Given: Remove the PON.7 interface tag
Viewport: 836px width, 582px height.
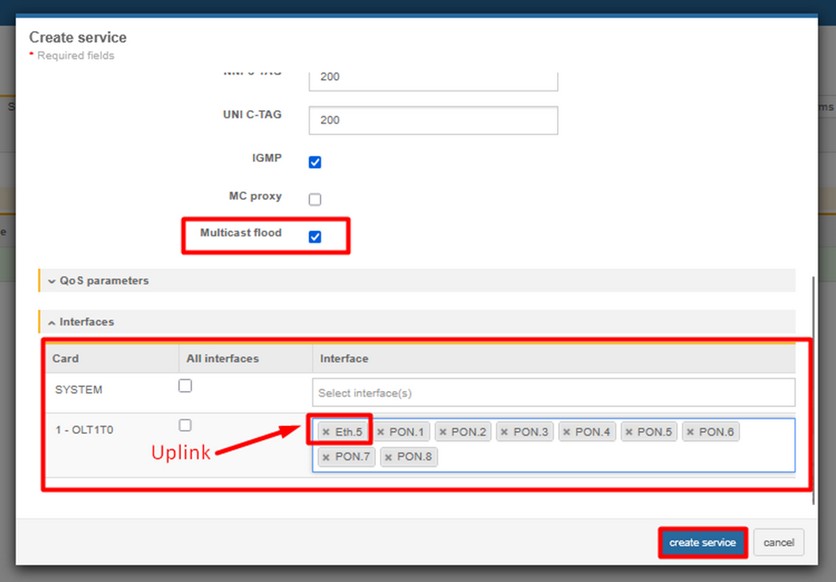Looking at the screenshot, I should pos(326,457).
